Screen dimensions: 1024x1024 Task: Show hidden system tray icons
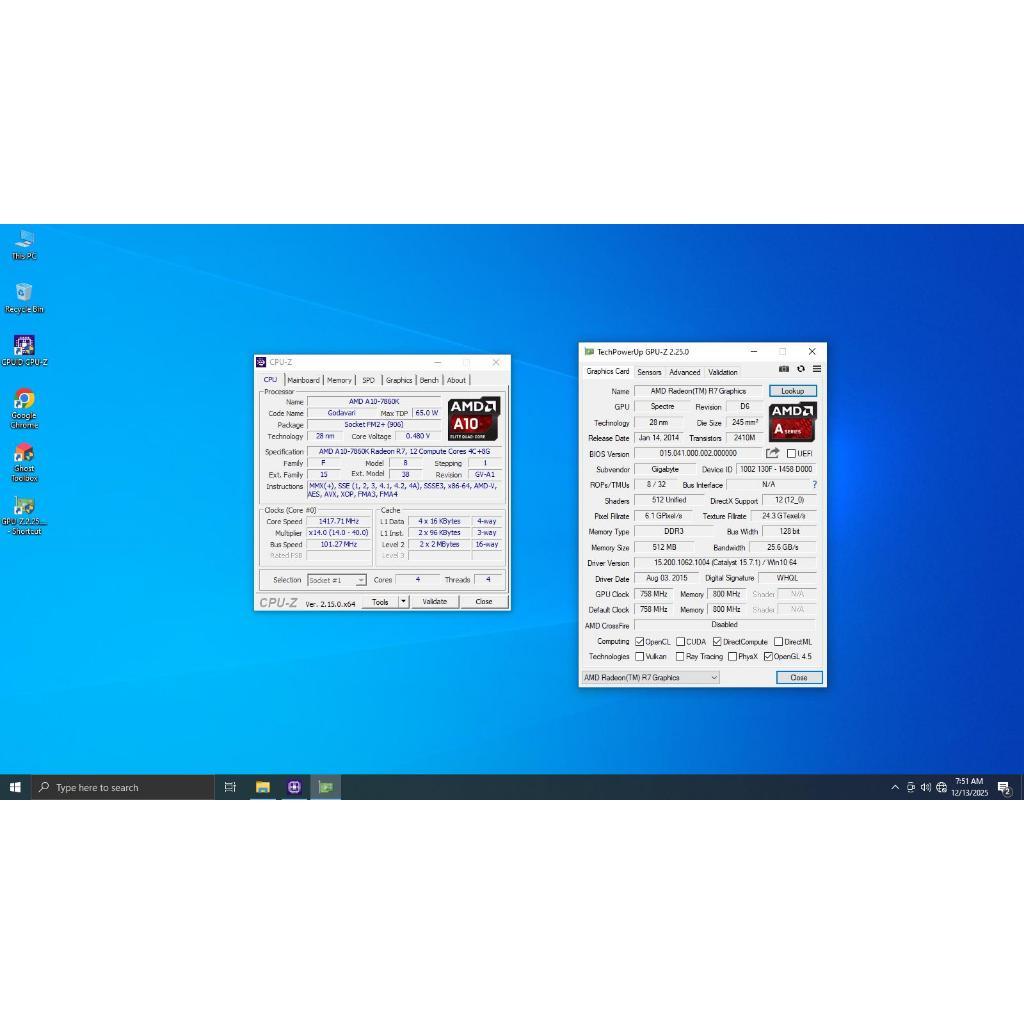click(895, 787)
